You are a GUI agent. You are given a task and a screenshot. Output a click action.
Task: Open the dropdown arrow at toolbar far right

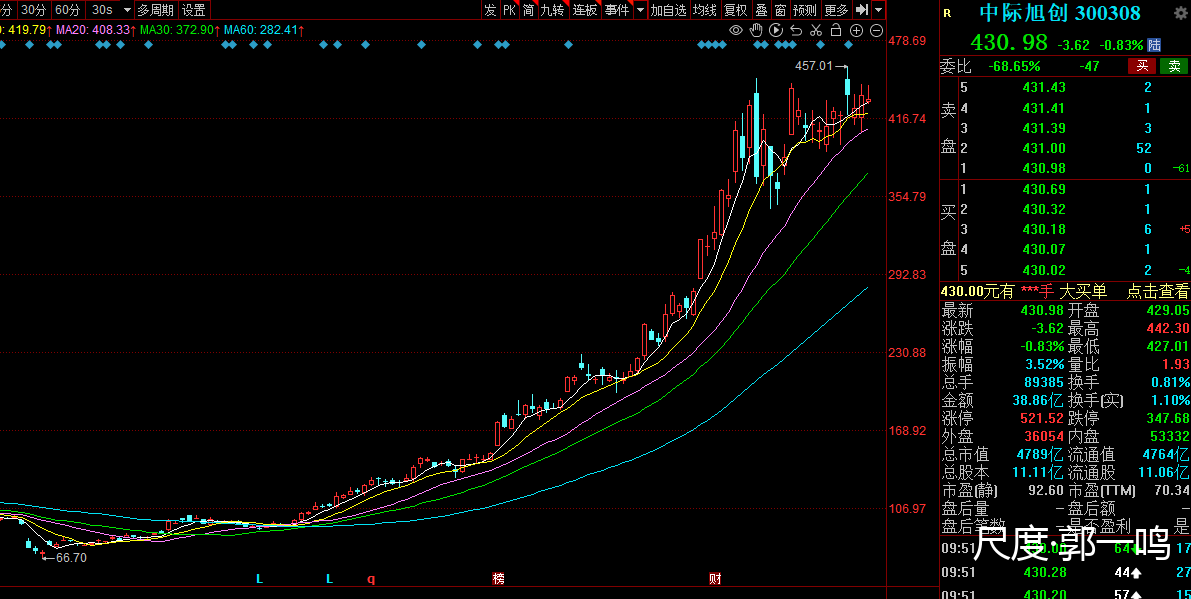pyautogui.click(x=878, y=10)
